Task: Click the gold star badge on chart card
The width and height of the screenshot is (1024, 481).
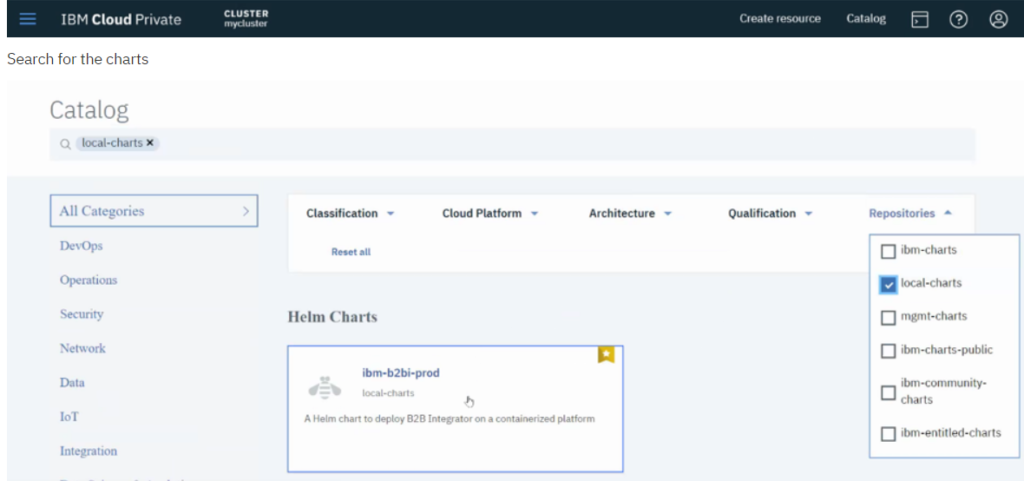Action: (x=606, y=354)
